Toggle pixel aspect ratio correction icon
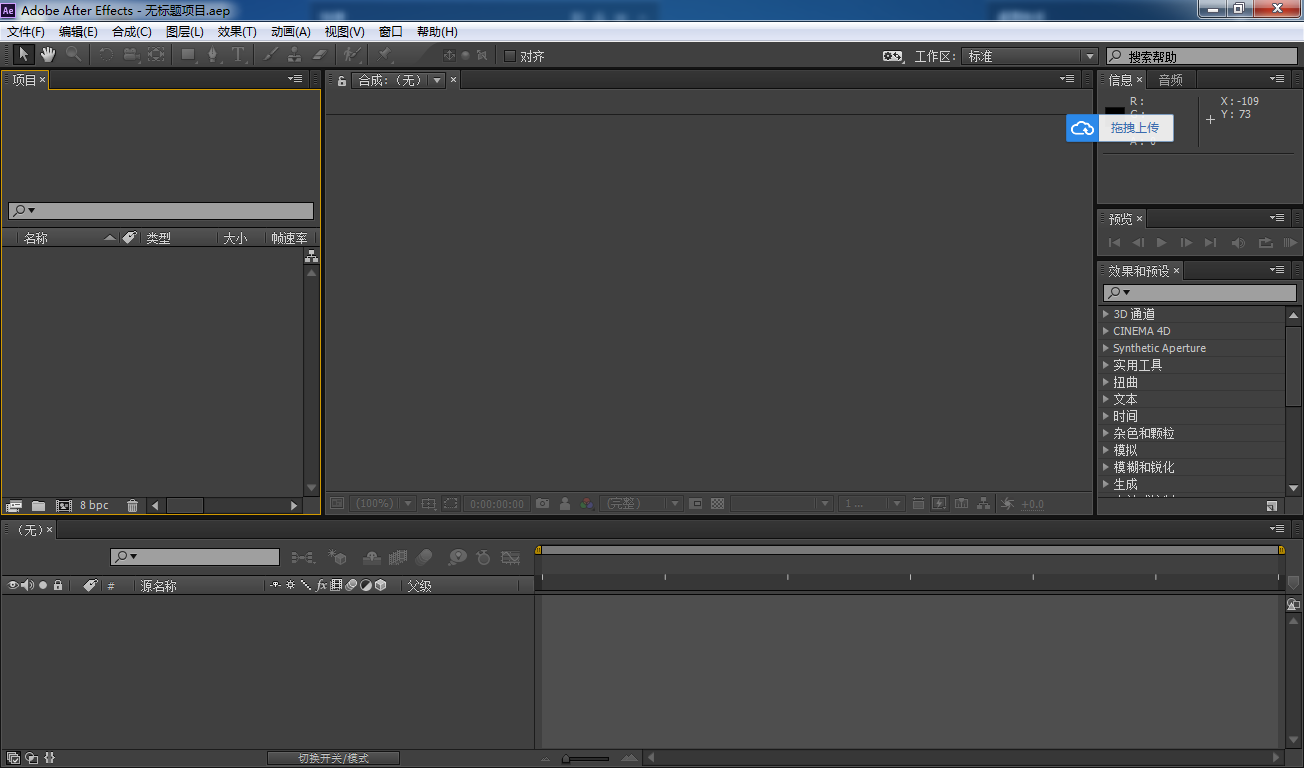The height and width of the screenshot is (768, 1304). pyautogui.click(x=916, y=504)
